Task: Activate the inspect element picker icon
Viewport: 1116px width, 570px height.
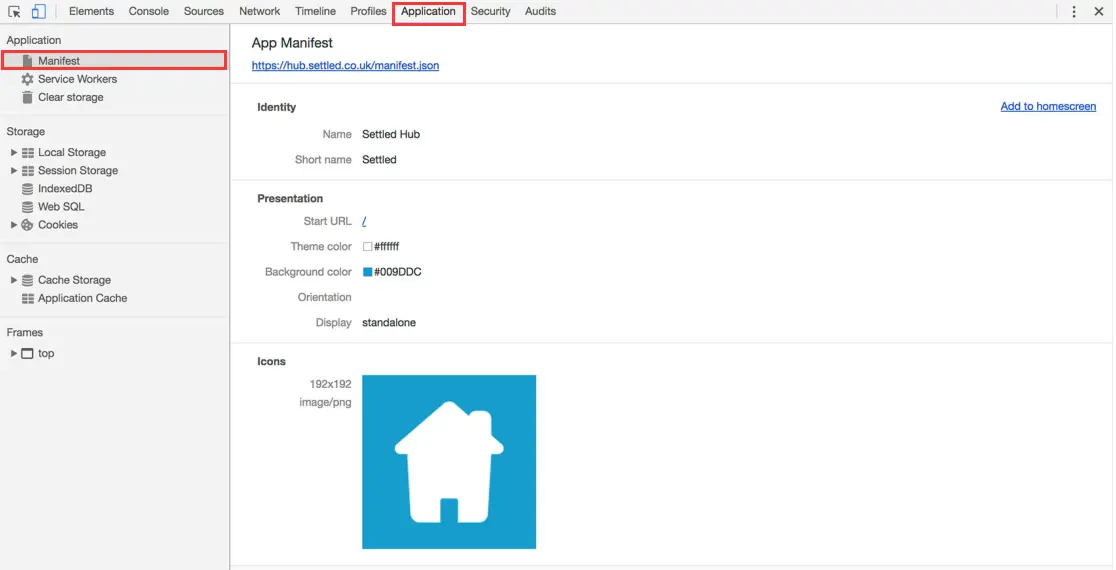Action: pyautogui.click(x=14, y=11)
